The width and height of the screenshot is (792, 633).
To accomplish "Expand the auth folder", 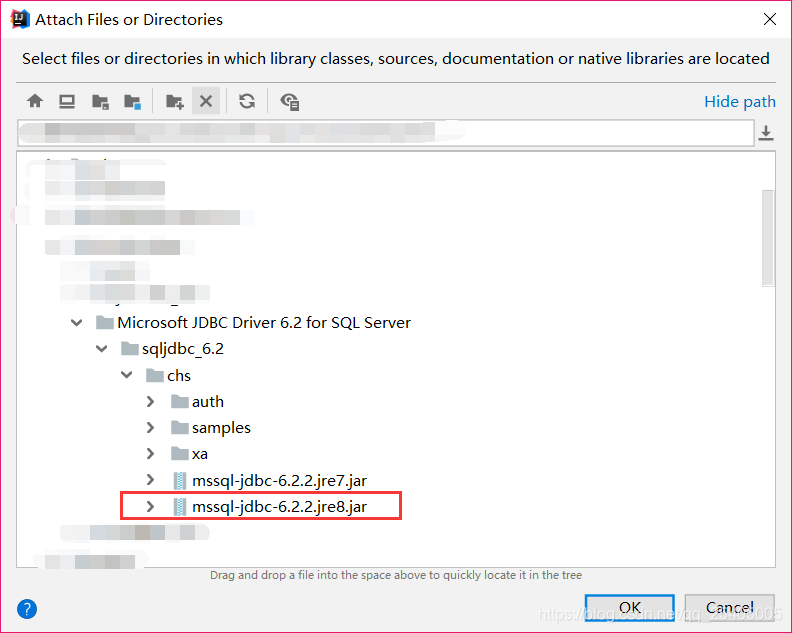I will (150, 402).
